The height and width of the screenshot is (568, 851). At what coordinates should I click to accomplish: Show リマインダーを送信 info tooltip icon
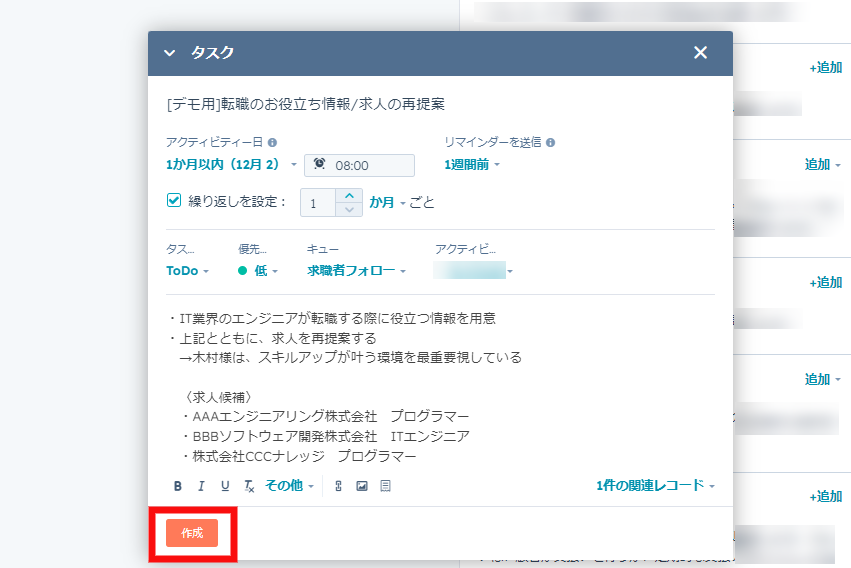coord(550,143)
